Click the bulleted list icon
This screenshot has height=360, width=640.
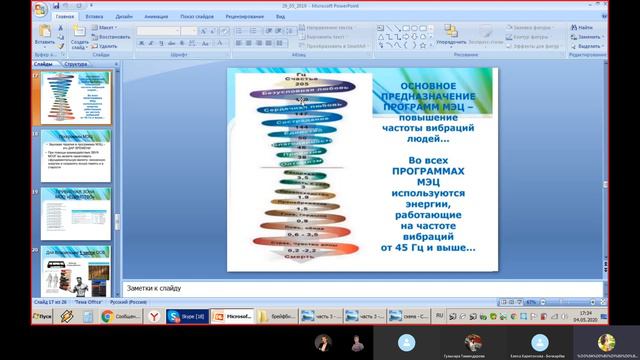click(x=240, y=31)
